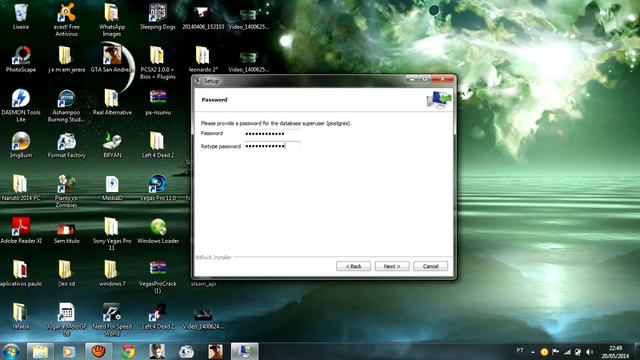The height and width of the screenshot is (360, 640).
Task: Open the Lixeira recycle bin icon
Action: pos(20,17)
